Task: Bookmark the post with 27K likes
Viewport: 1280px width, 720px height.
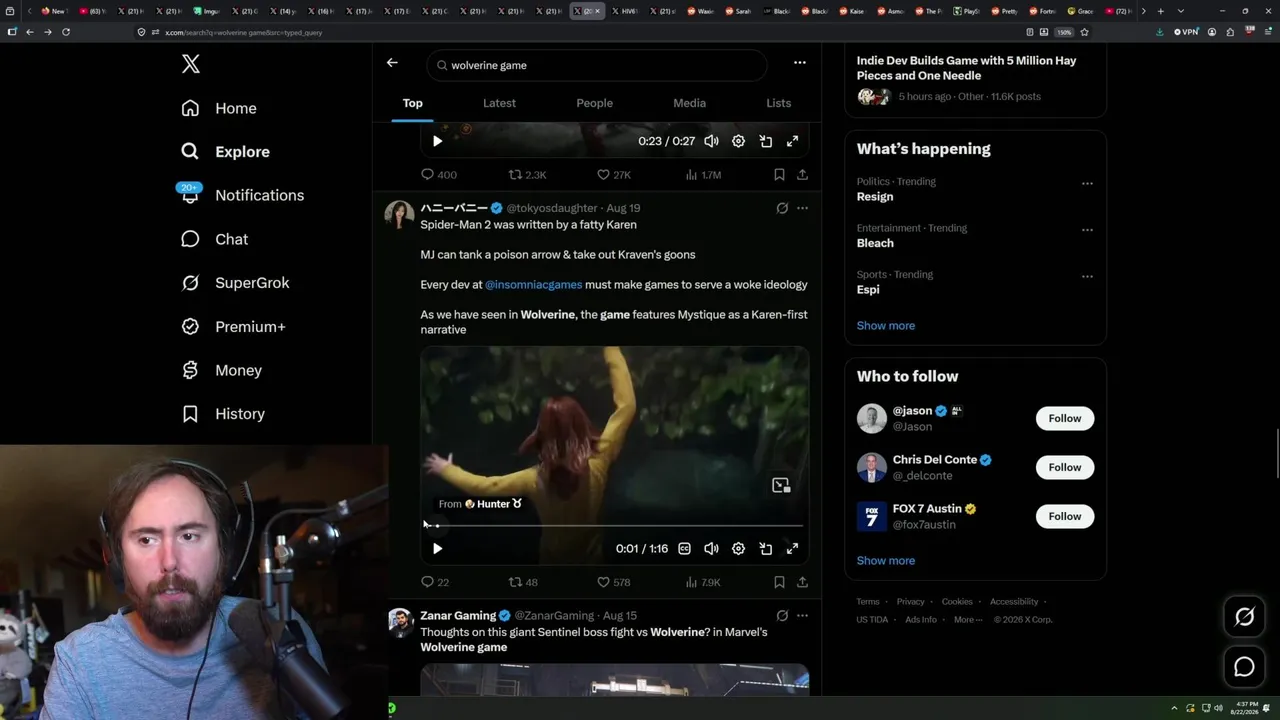Action: coord(779,174)
